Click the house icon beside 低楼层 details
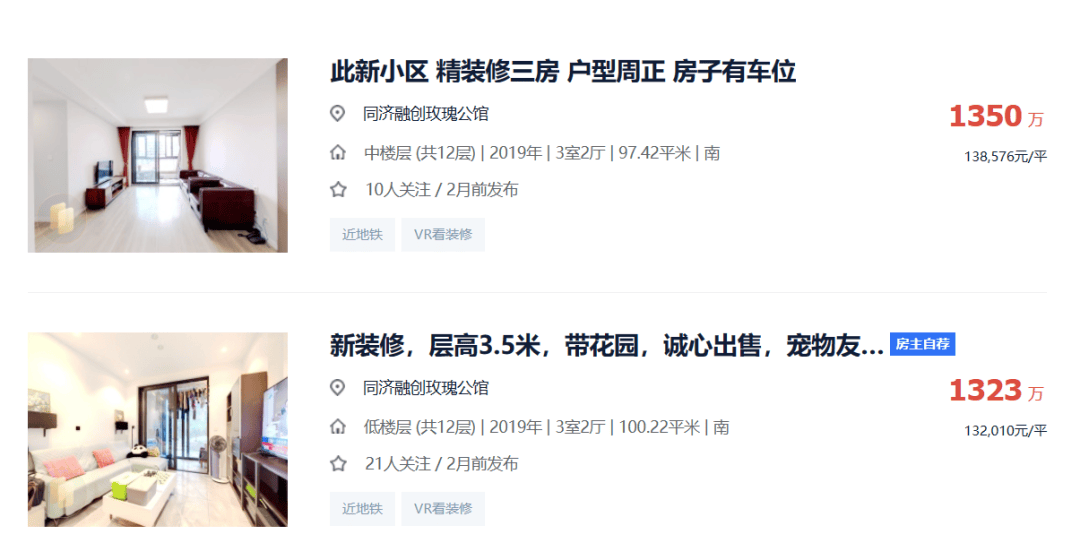This screenshot has height=560, width=1080. click(338, 426)
